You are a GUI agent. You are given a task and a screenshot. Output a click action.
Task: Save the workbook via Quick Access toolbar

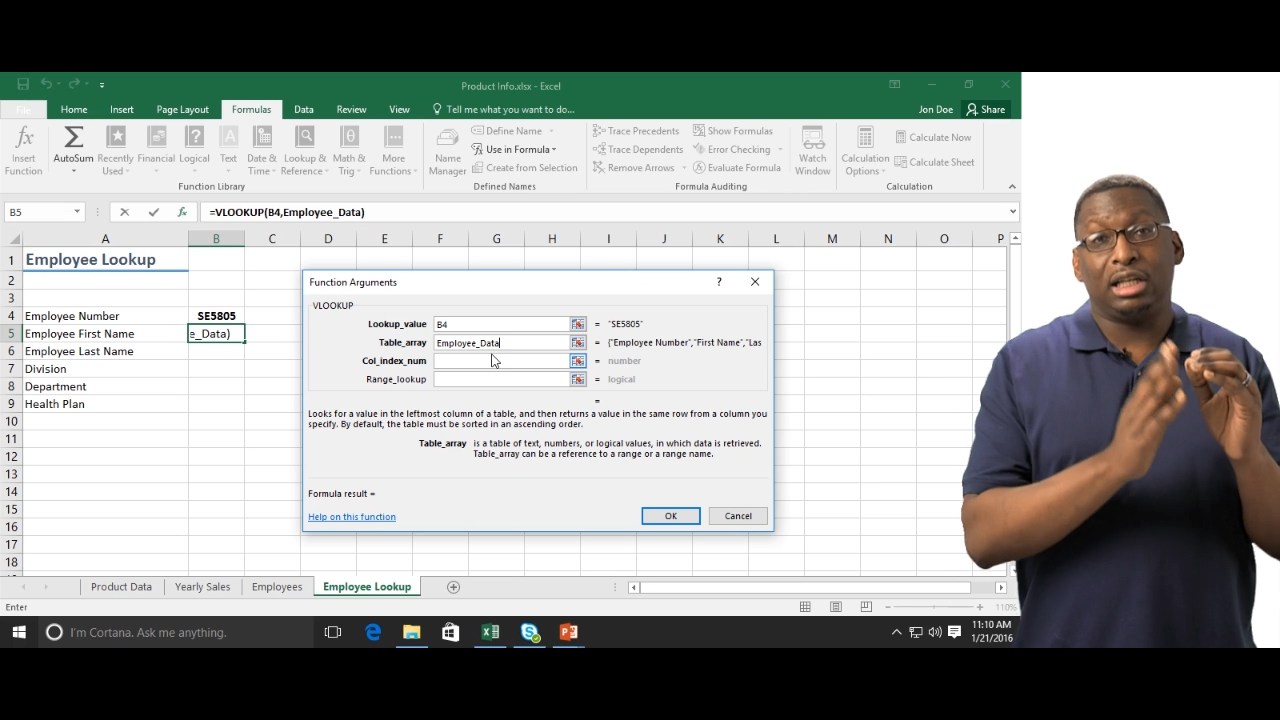coord(23,85)
